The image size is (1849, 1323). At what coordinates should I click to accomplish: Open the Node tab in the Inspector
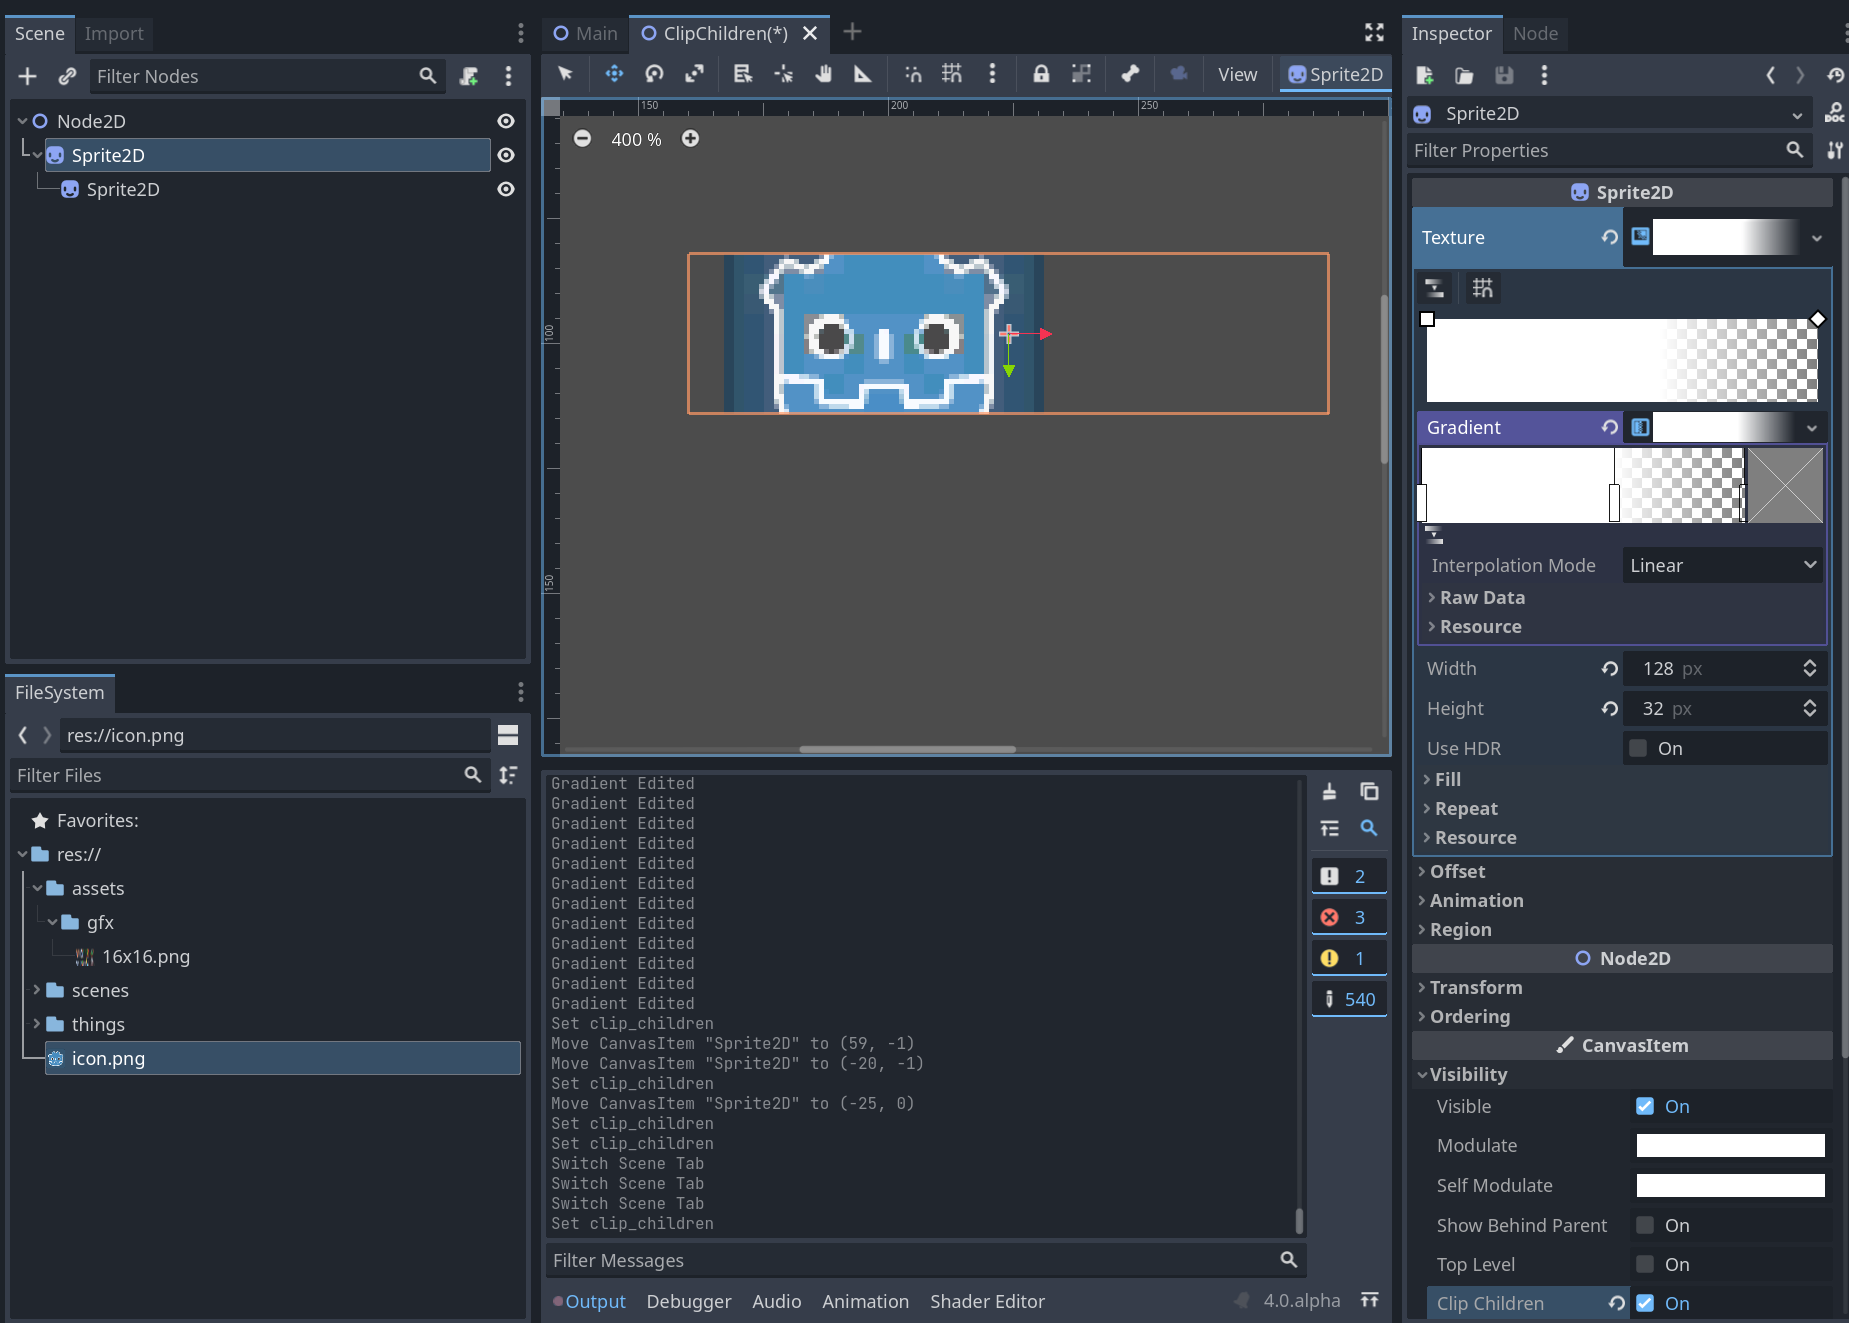click(1534, 33)
